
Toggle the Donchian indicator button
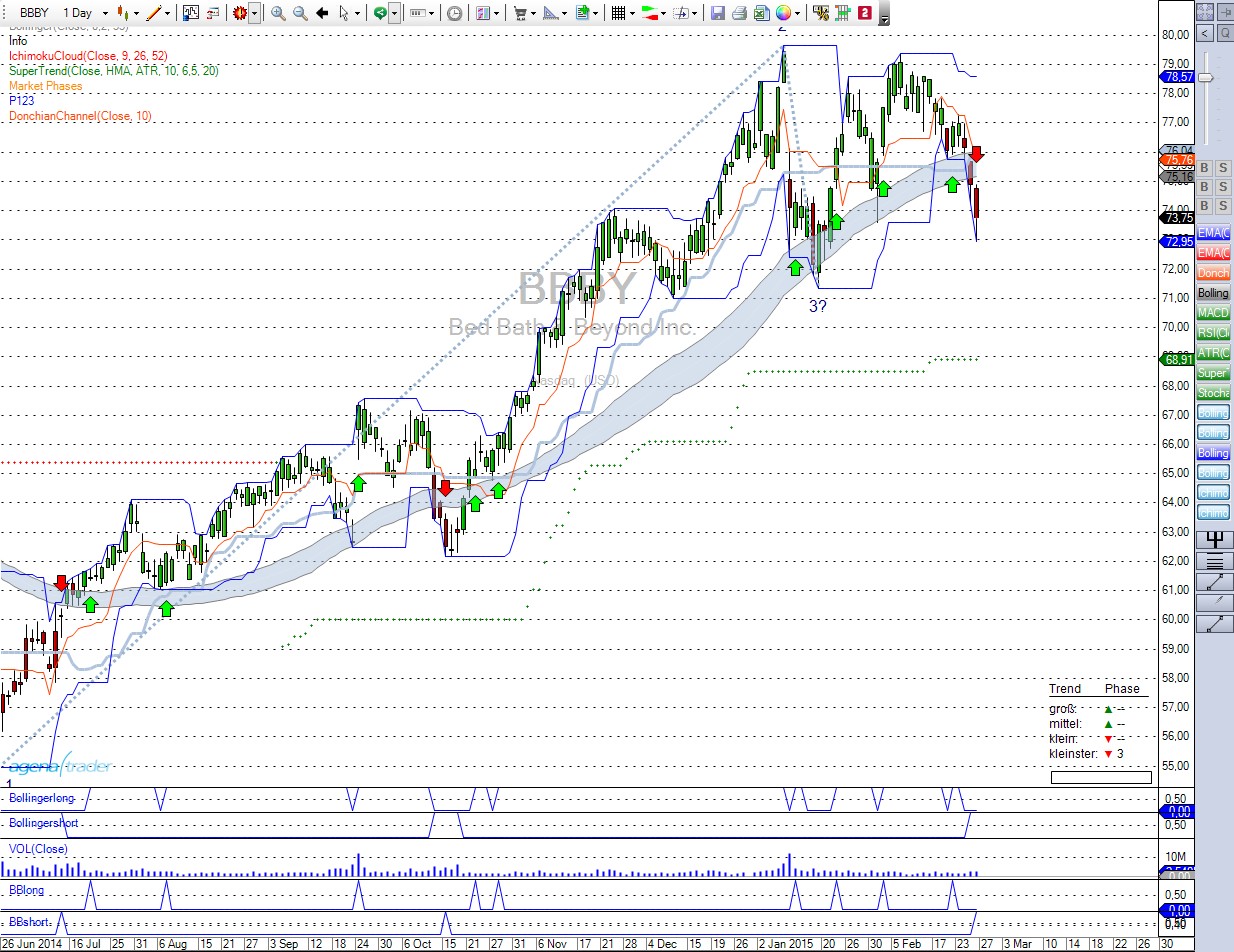(x=1213, y=273)
